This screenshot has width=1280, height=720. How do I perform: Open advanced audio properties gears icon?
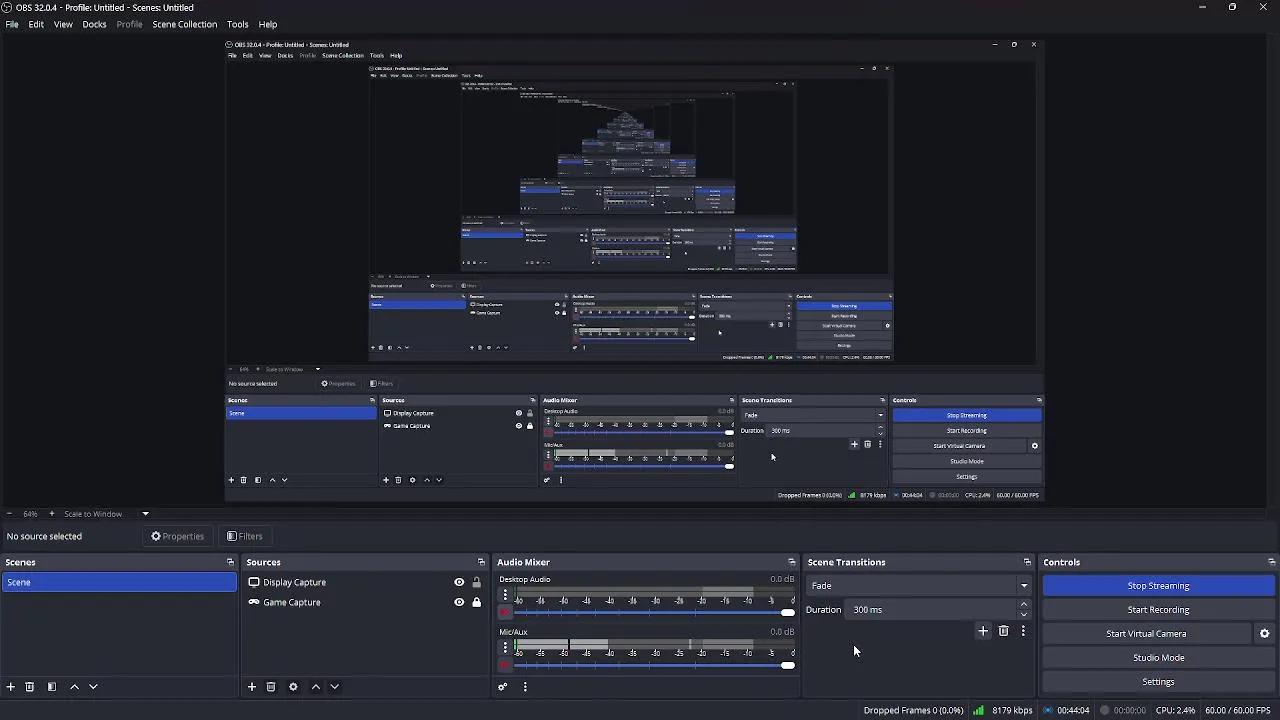click(503, 687)
